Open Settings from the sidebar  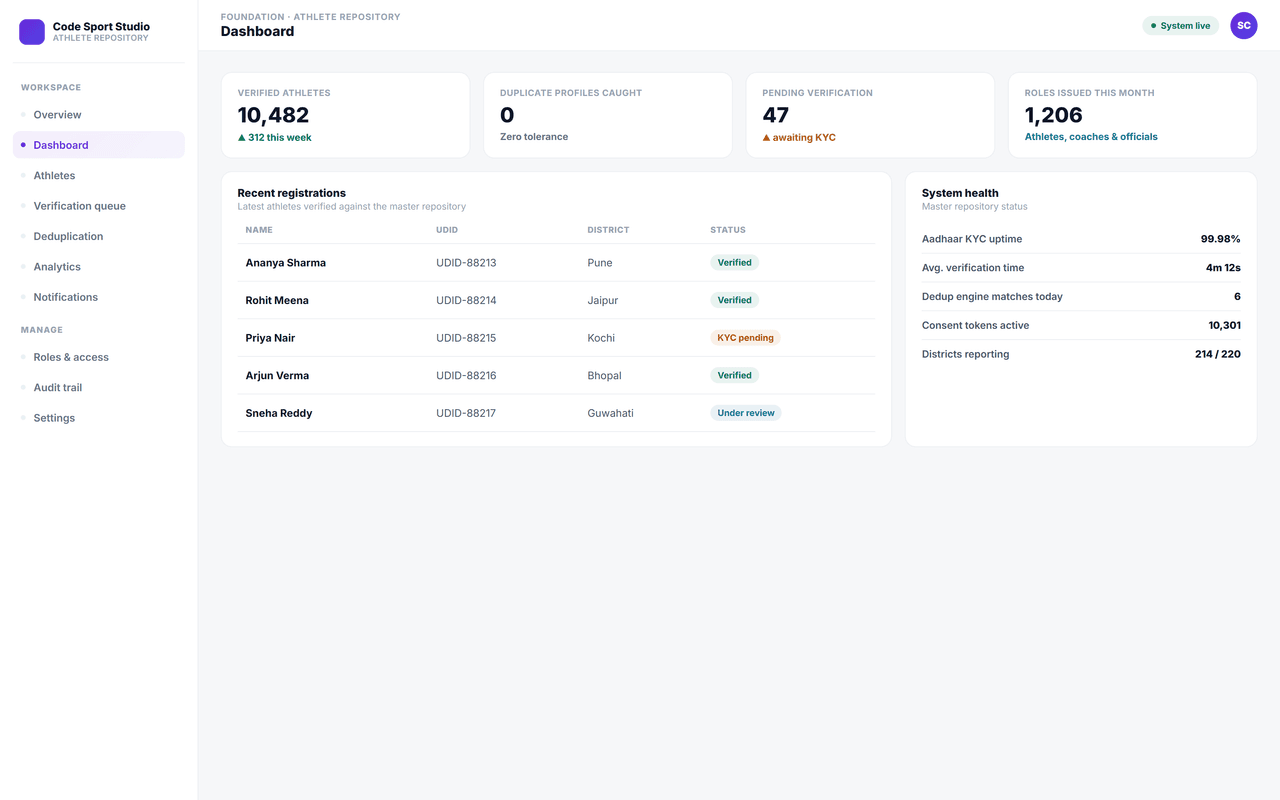click(99, 418)
